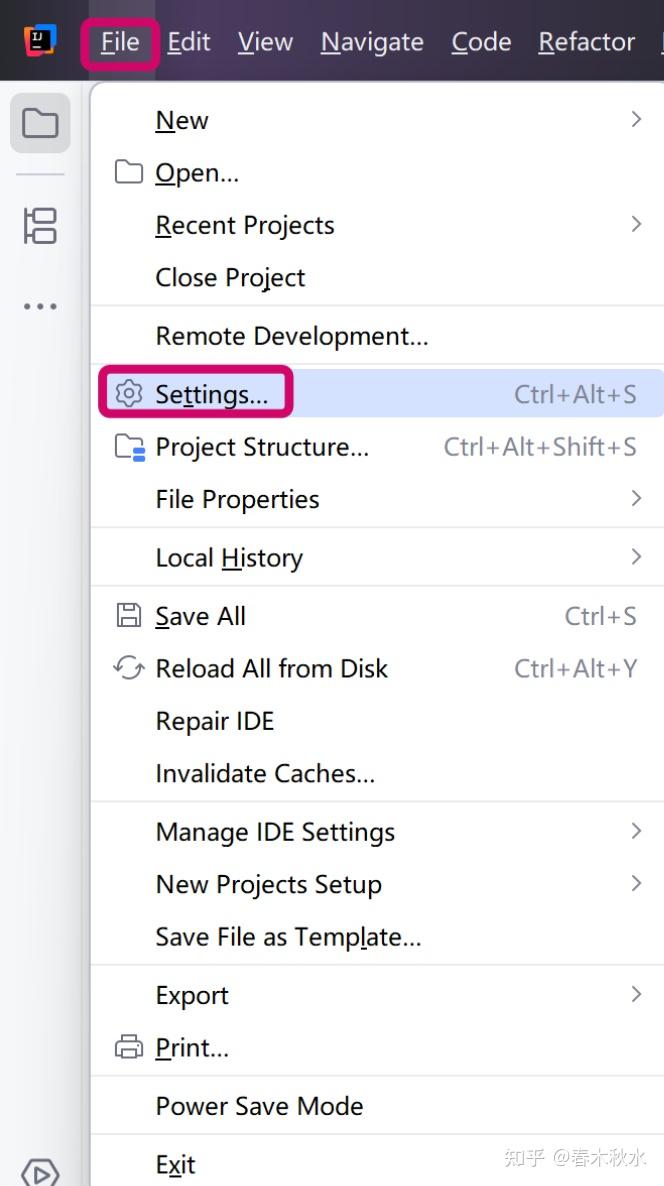Select Close Project
Screen dimensions: 664x1186
pos(377,278)
